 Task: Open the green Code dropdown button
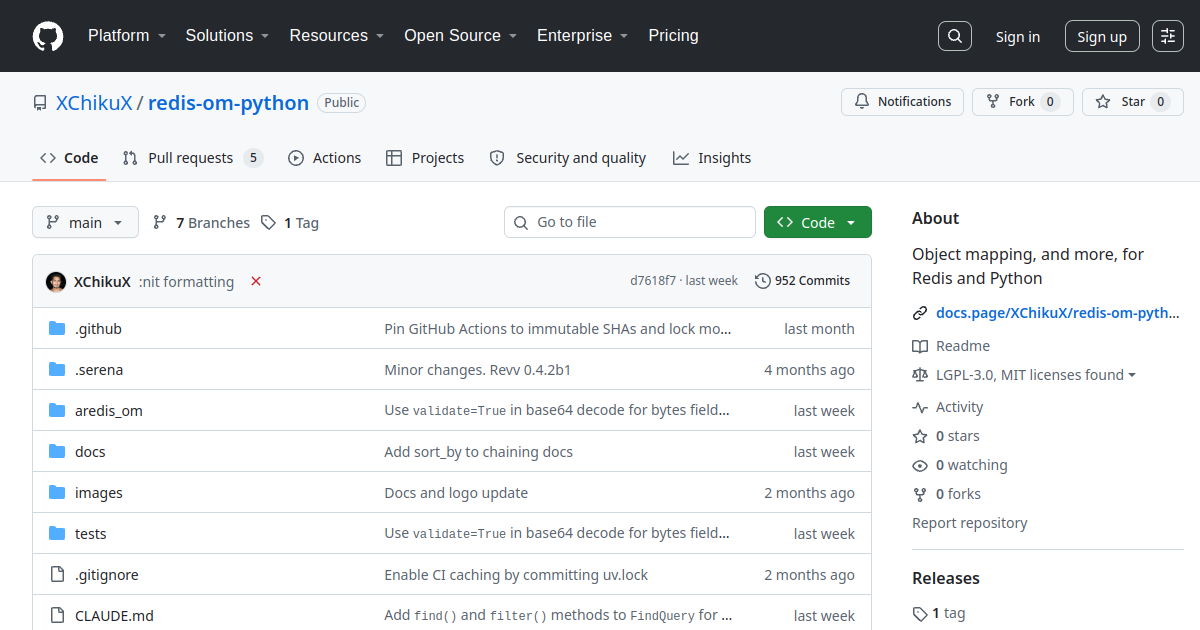point(818,222)
